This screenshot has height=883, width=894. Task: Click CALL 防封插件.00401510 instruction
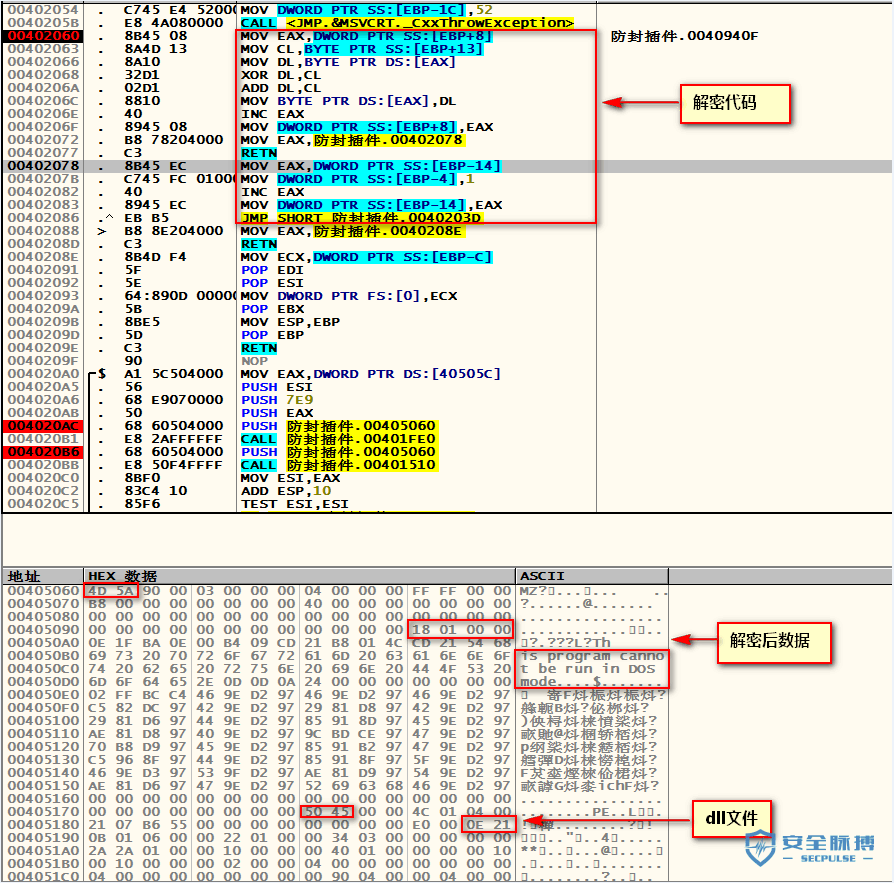coord(338,465)
